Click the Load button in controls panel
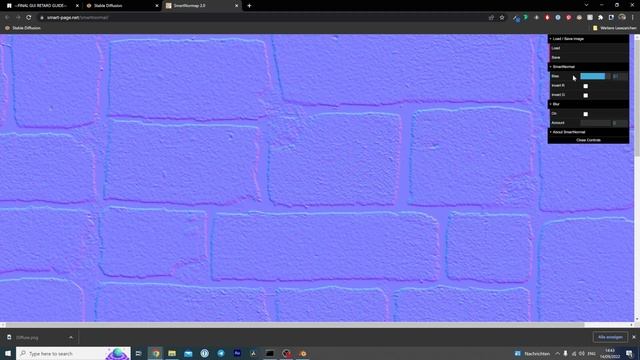 point(588,48)
